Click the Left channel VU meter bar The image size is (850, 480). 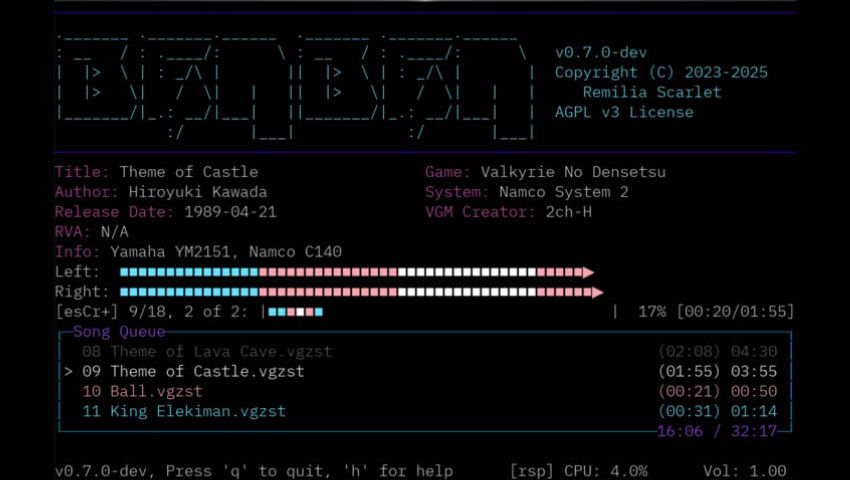tap(357, 272)
